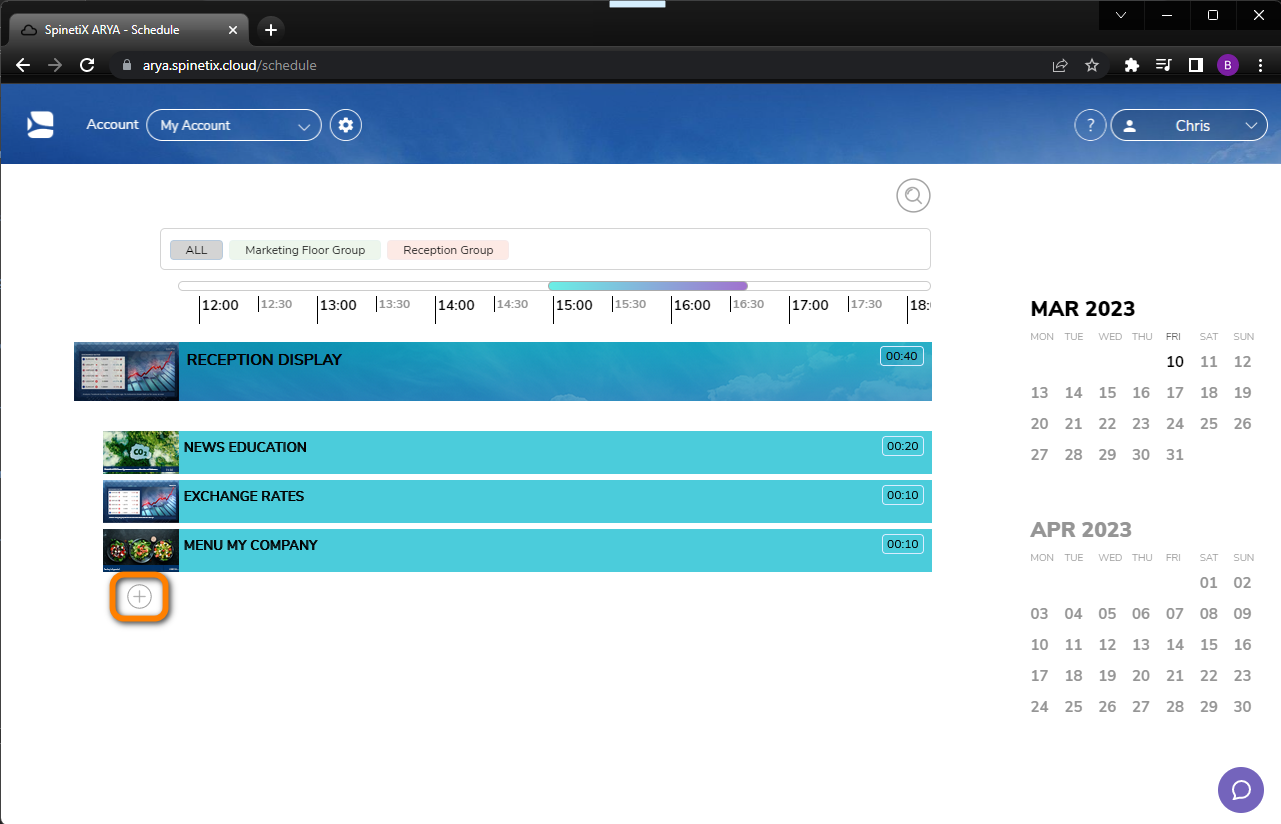
Task: Select the ALL screens filter
Action: click(x=196, y=249)
